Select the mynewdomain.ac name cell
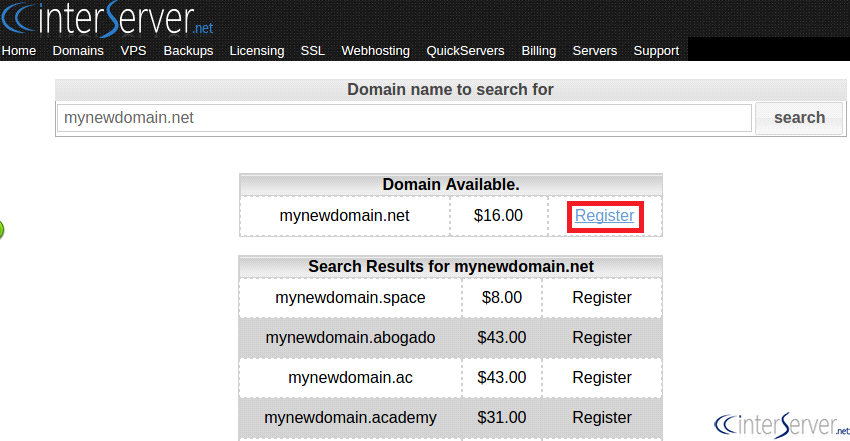This screenshot has width=850, height=441. click(350, 378)
